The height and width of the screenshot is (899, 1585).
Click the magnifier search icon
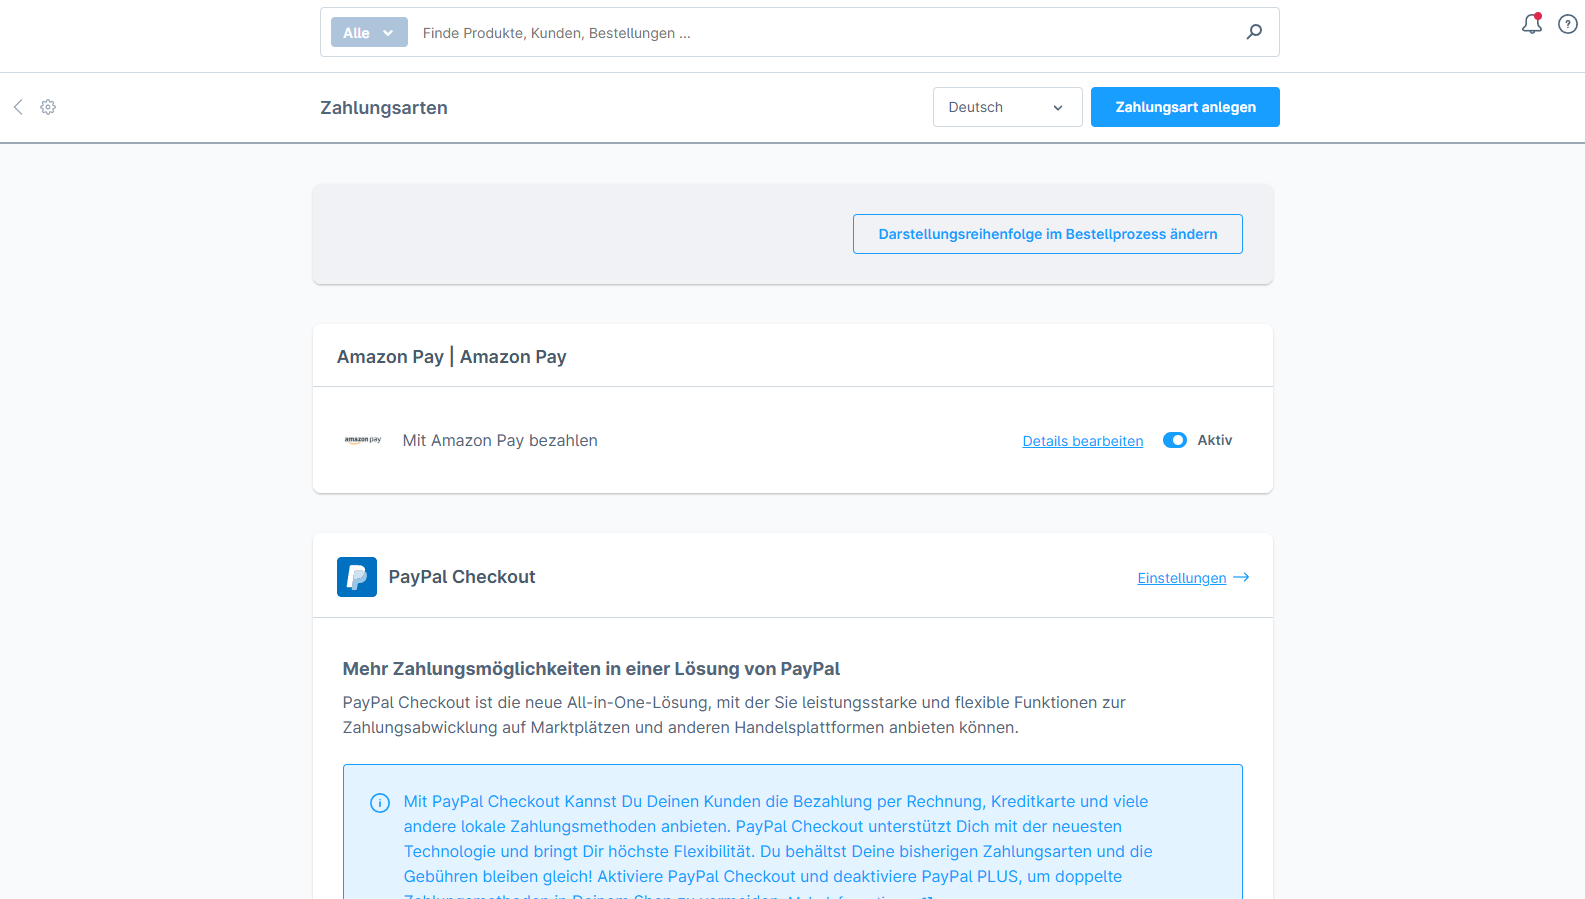(1254, 32)
